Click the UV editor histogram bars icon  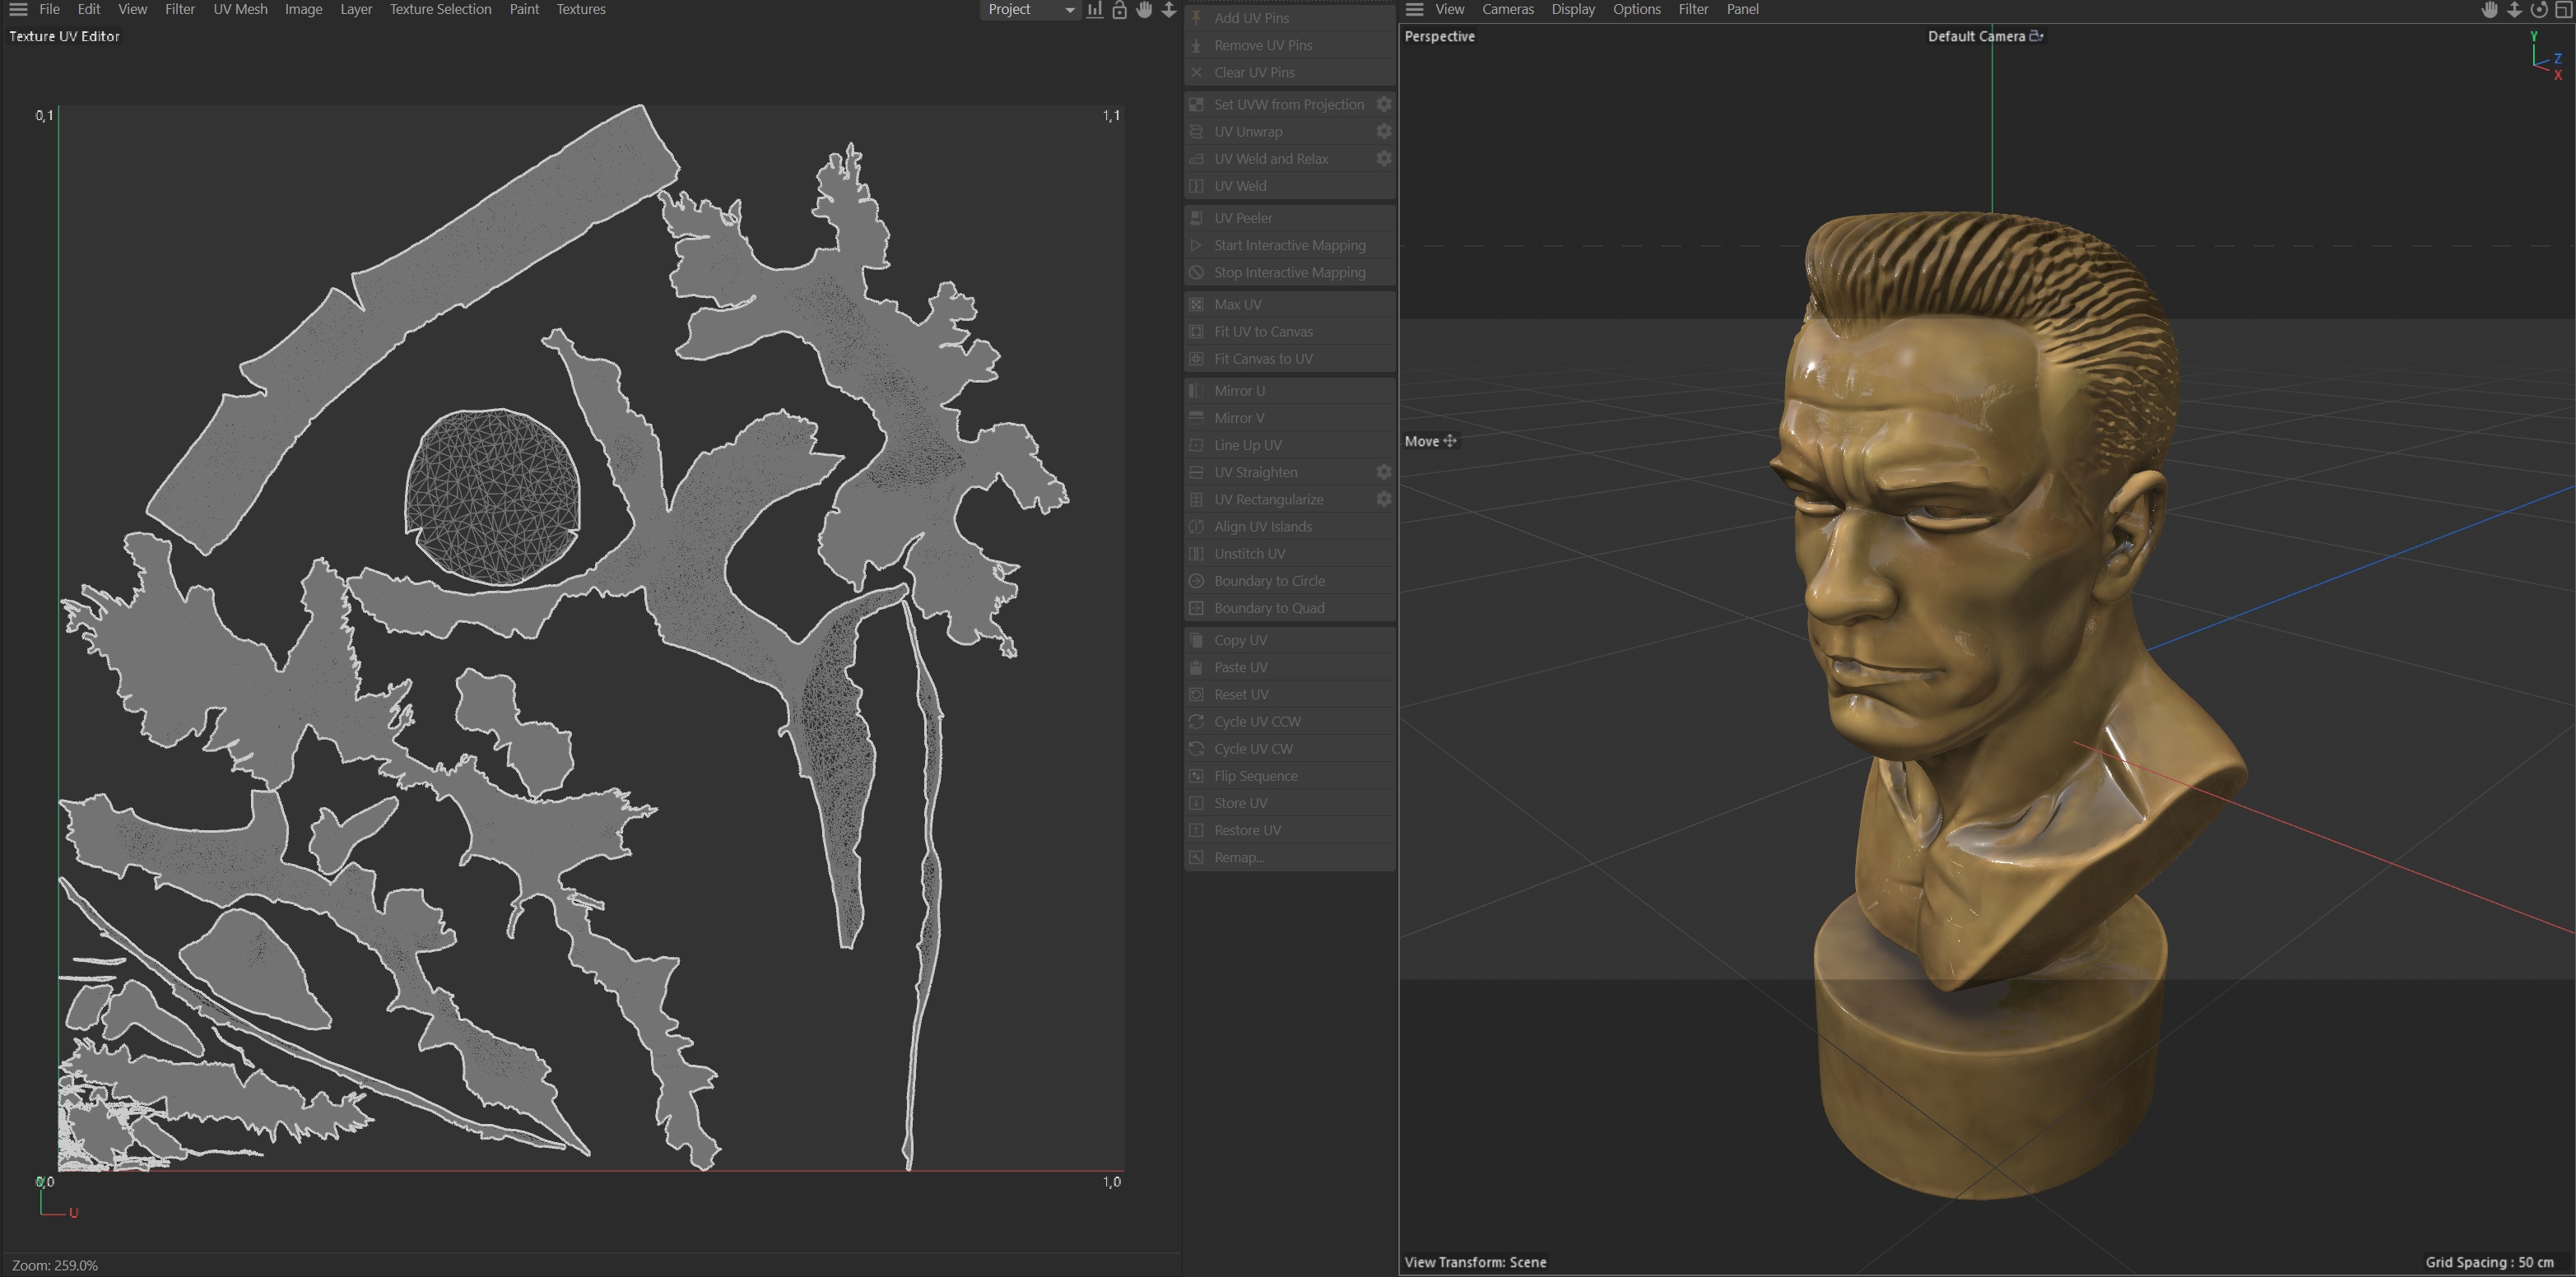1095,10
